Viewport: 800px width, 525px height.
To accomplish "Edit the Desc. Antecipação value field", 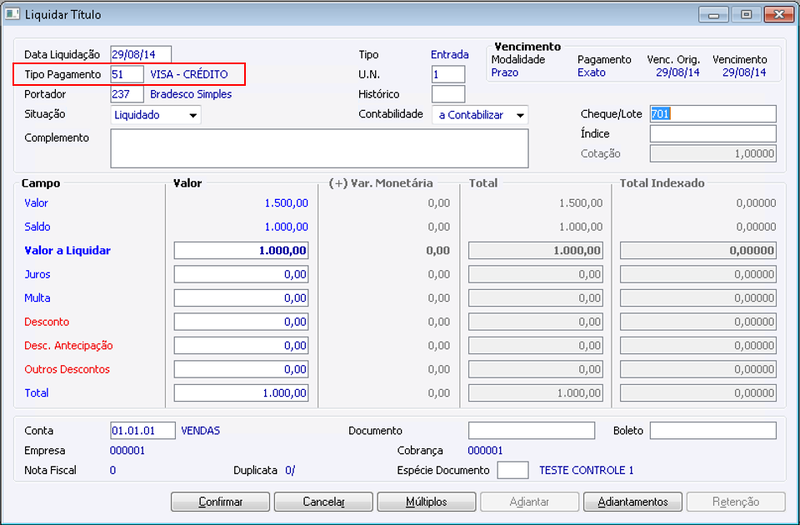I will click(x=241, y=345).
